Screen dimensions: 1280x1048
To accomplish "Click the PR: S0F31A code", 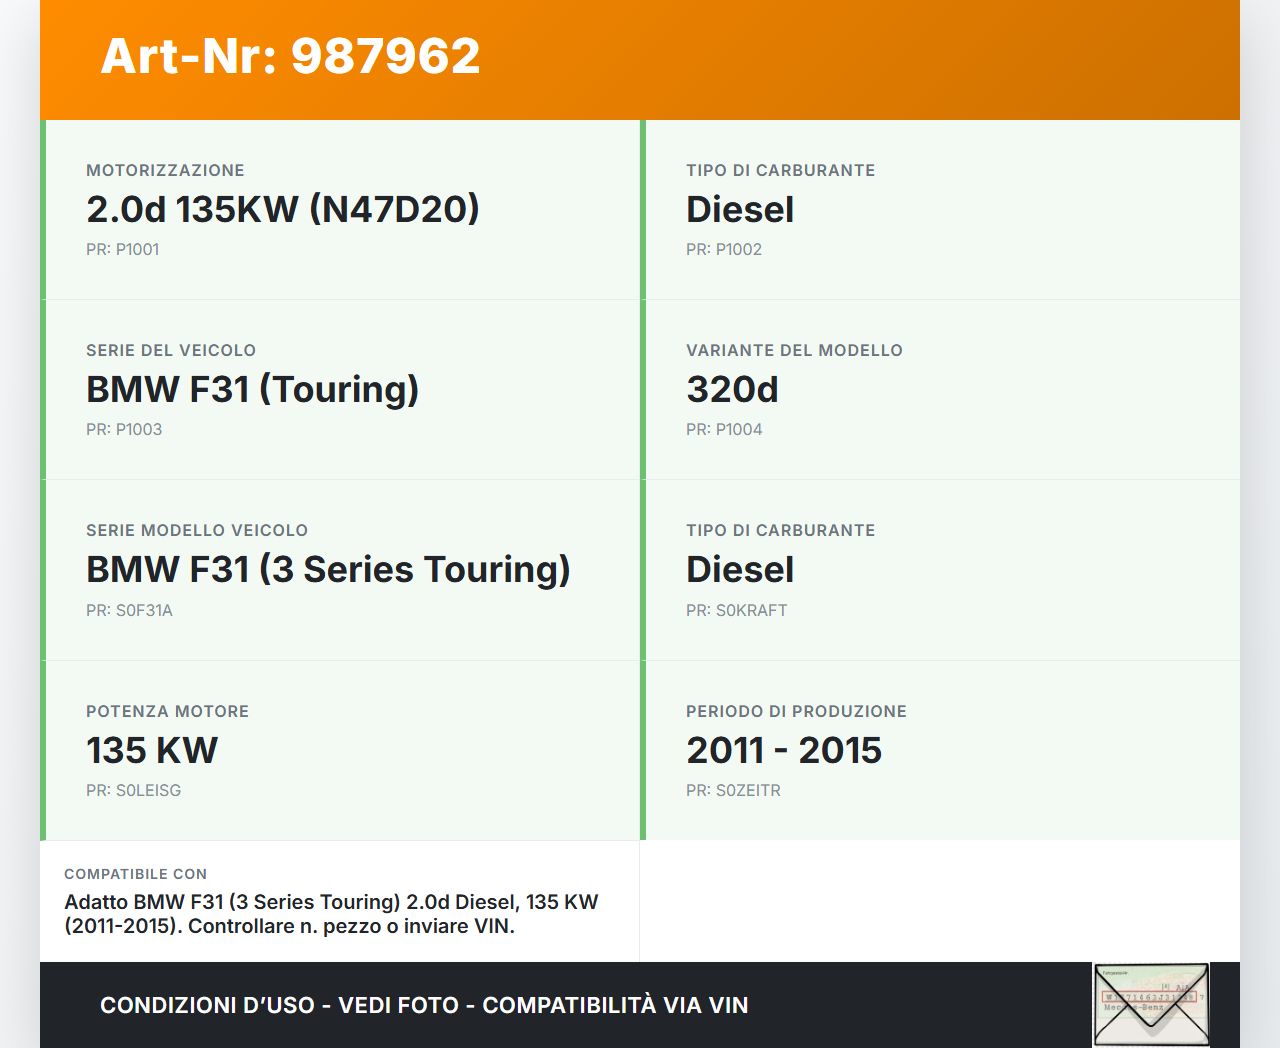I will click(129, 610).
